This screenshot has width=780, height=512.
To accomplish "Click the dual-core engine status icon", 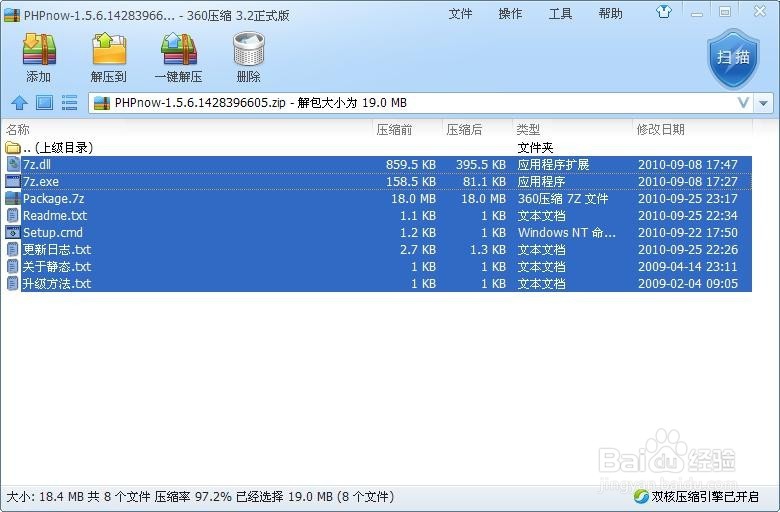I will click(x=641, y=497).
